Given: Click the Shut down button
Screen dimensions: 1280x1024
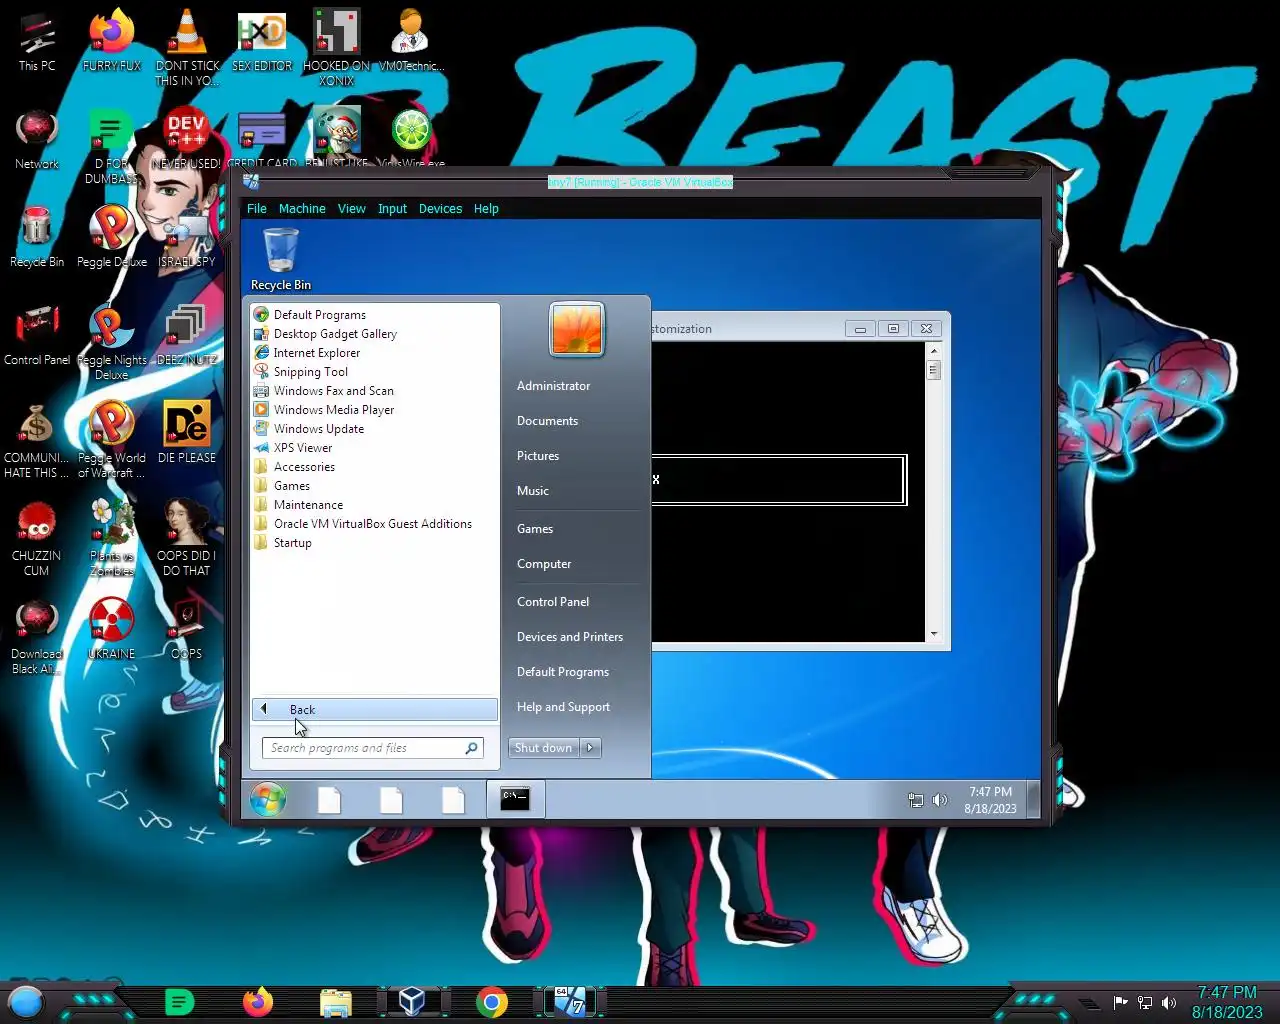Looking at the screenshot, I should (x=543, y=748).
